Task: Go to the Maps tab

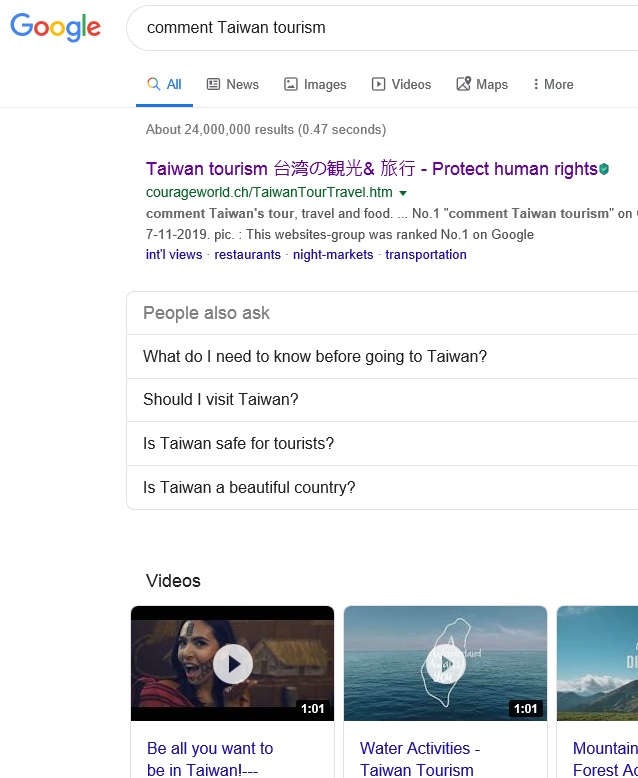Action: 482,85
